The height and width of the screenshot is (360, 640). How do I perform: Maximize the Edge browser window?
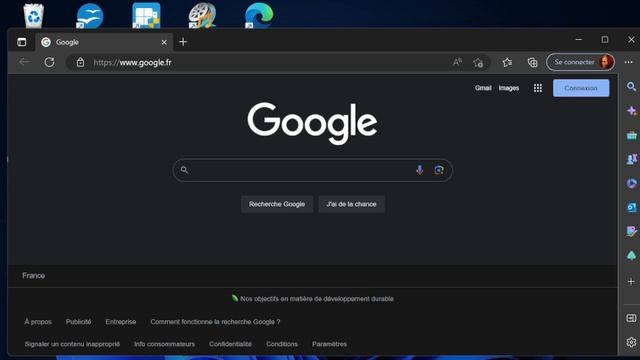click(x=604, y=40)
